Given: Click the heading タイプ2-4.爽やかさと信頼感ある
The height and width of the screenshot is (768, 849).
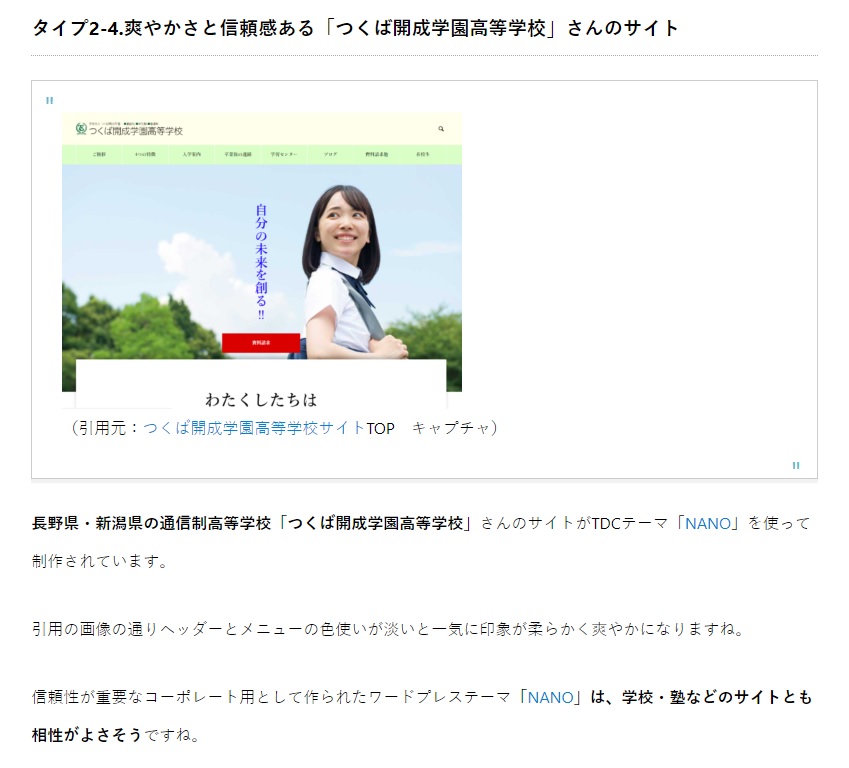Looking at the screenshot, I should click(355, 28).
